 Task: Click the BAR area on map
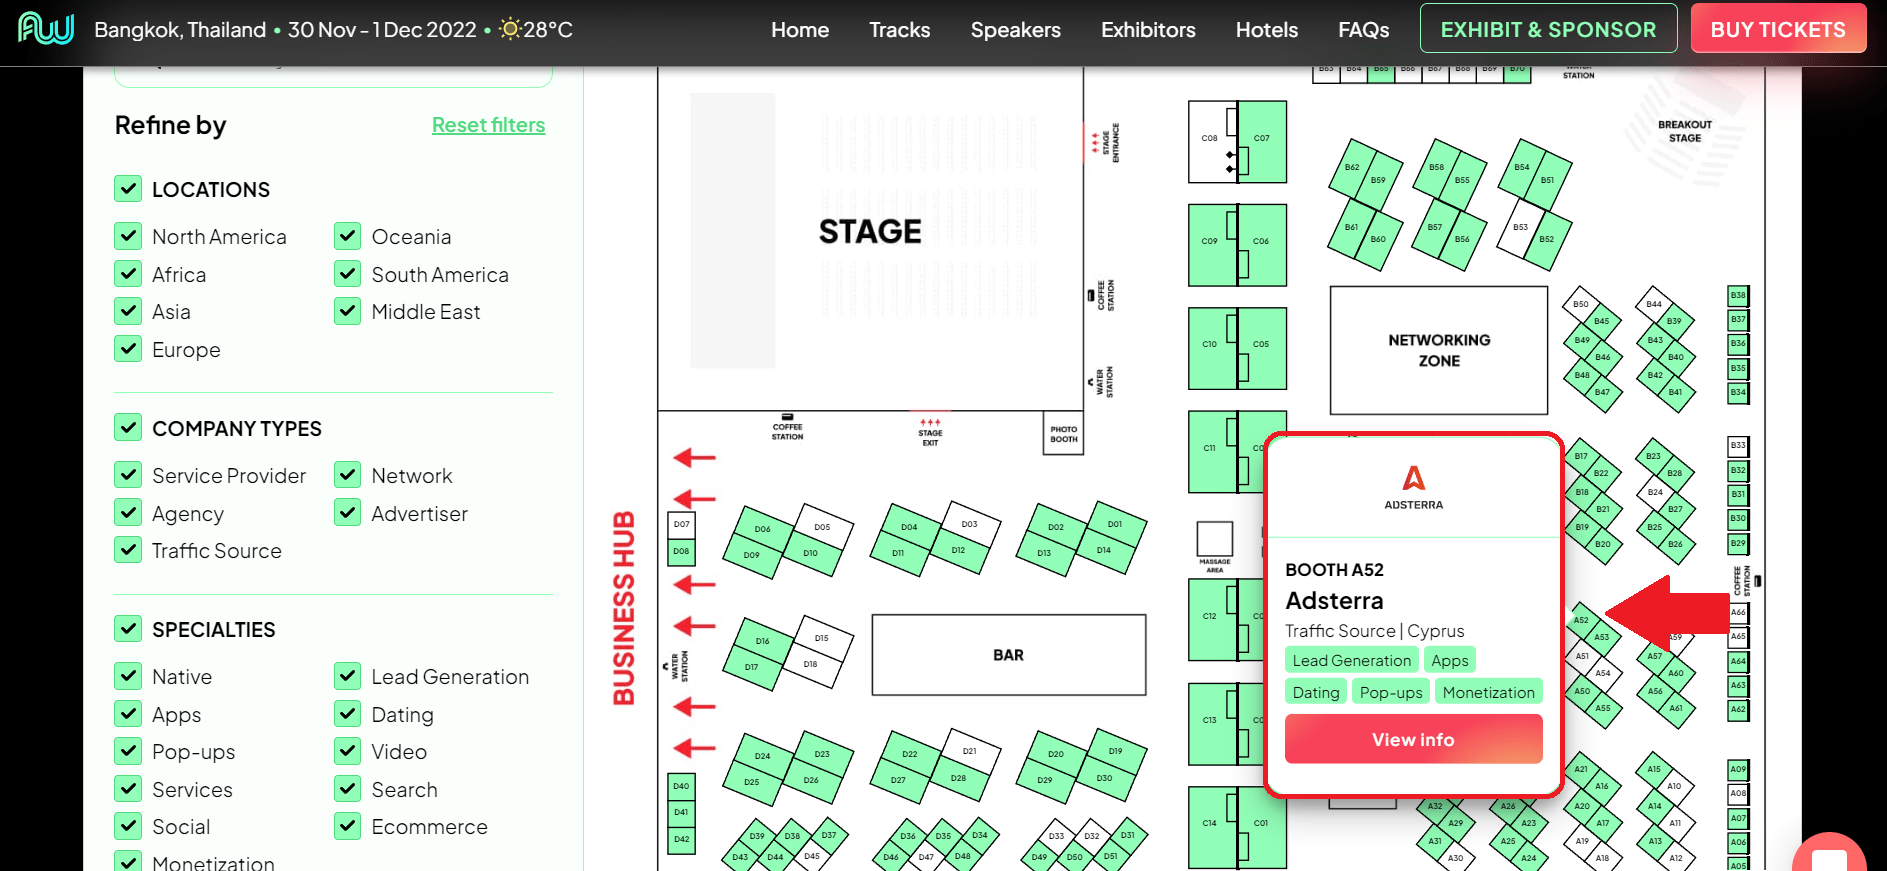click(1009, 655)
